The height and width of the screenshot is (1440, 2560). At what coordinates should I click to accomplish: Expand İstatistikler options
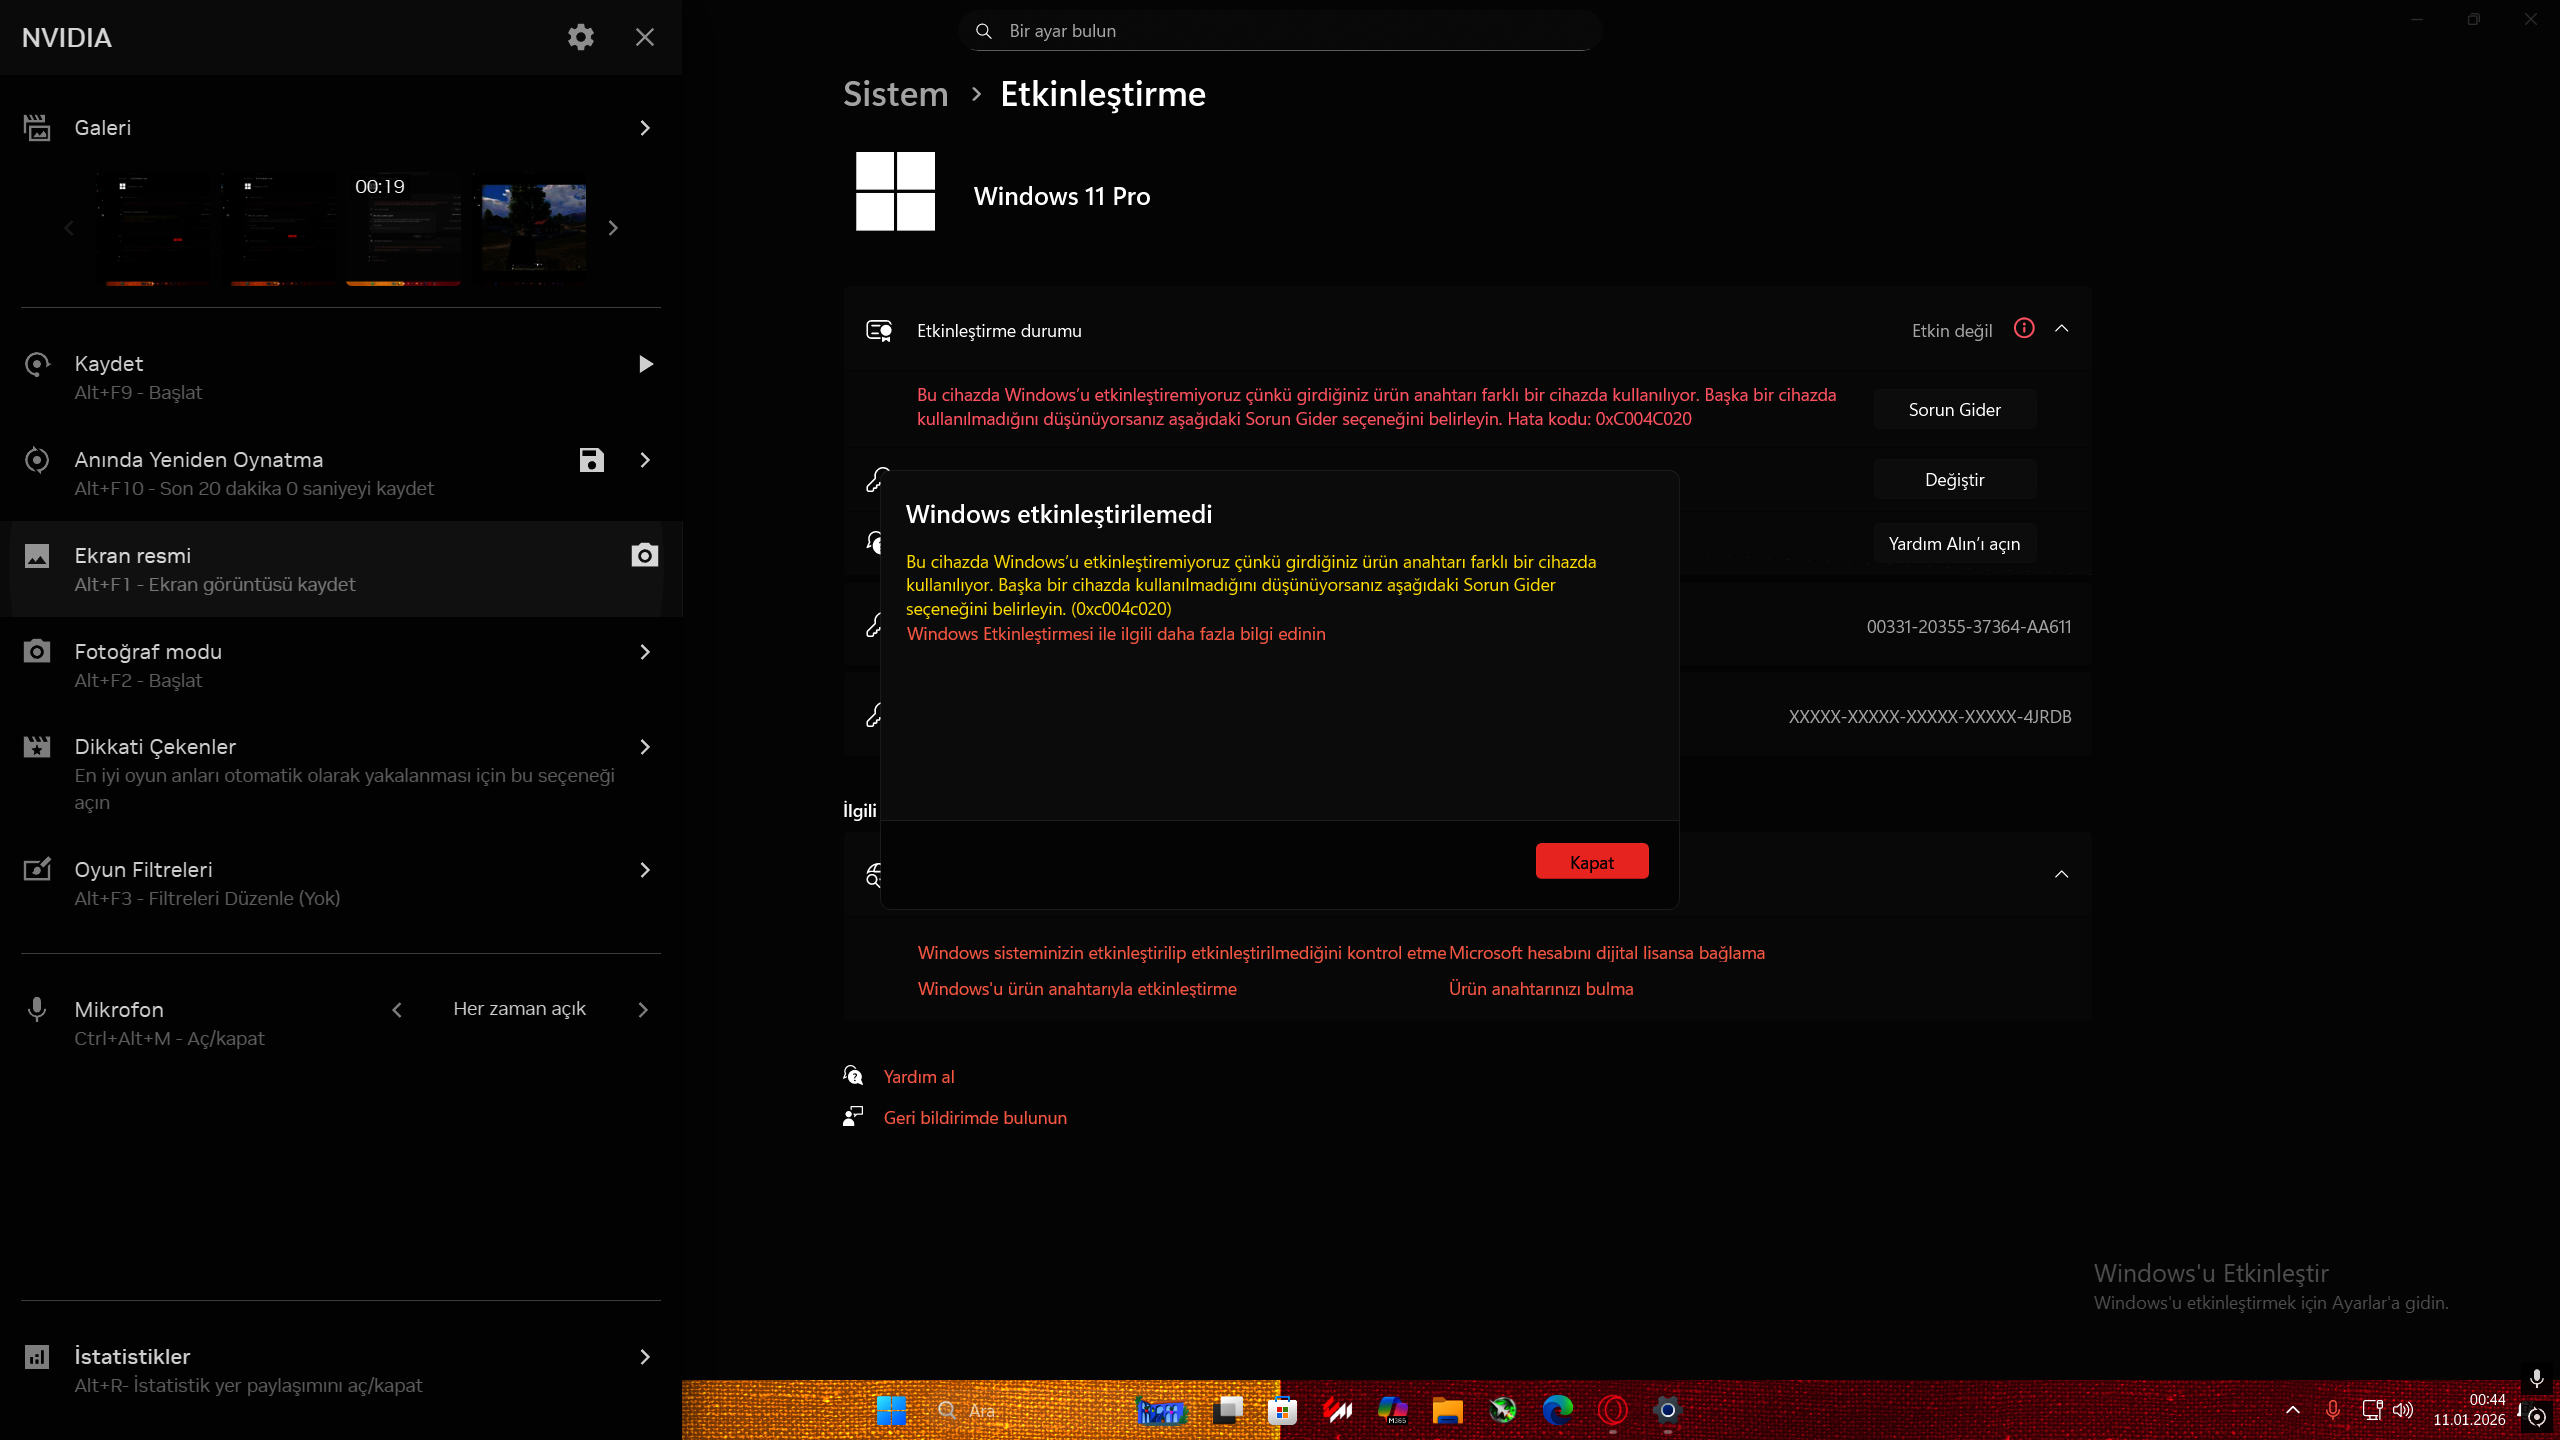(645, 1357)
